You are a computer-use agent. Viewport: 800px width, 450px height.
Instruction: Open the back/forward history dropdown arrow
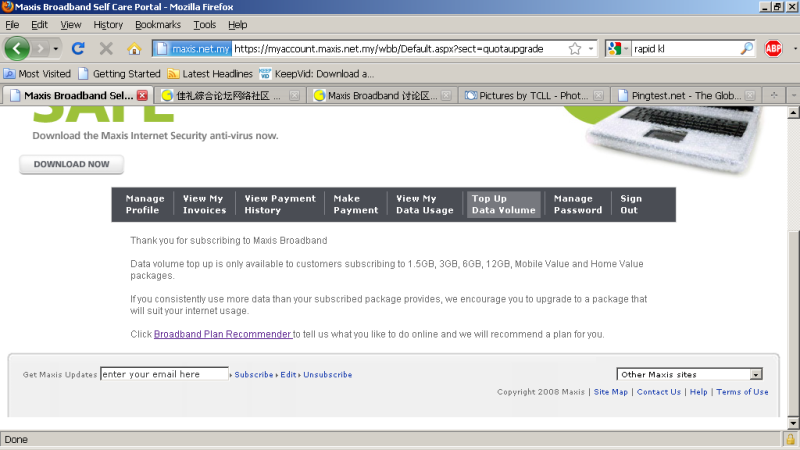pos(56,49)
